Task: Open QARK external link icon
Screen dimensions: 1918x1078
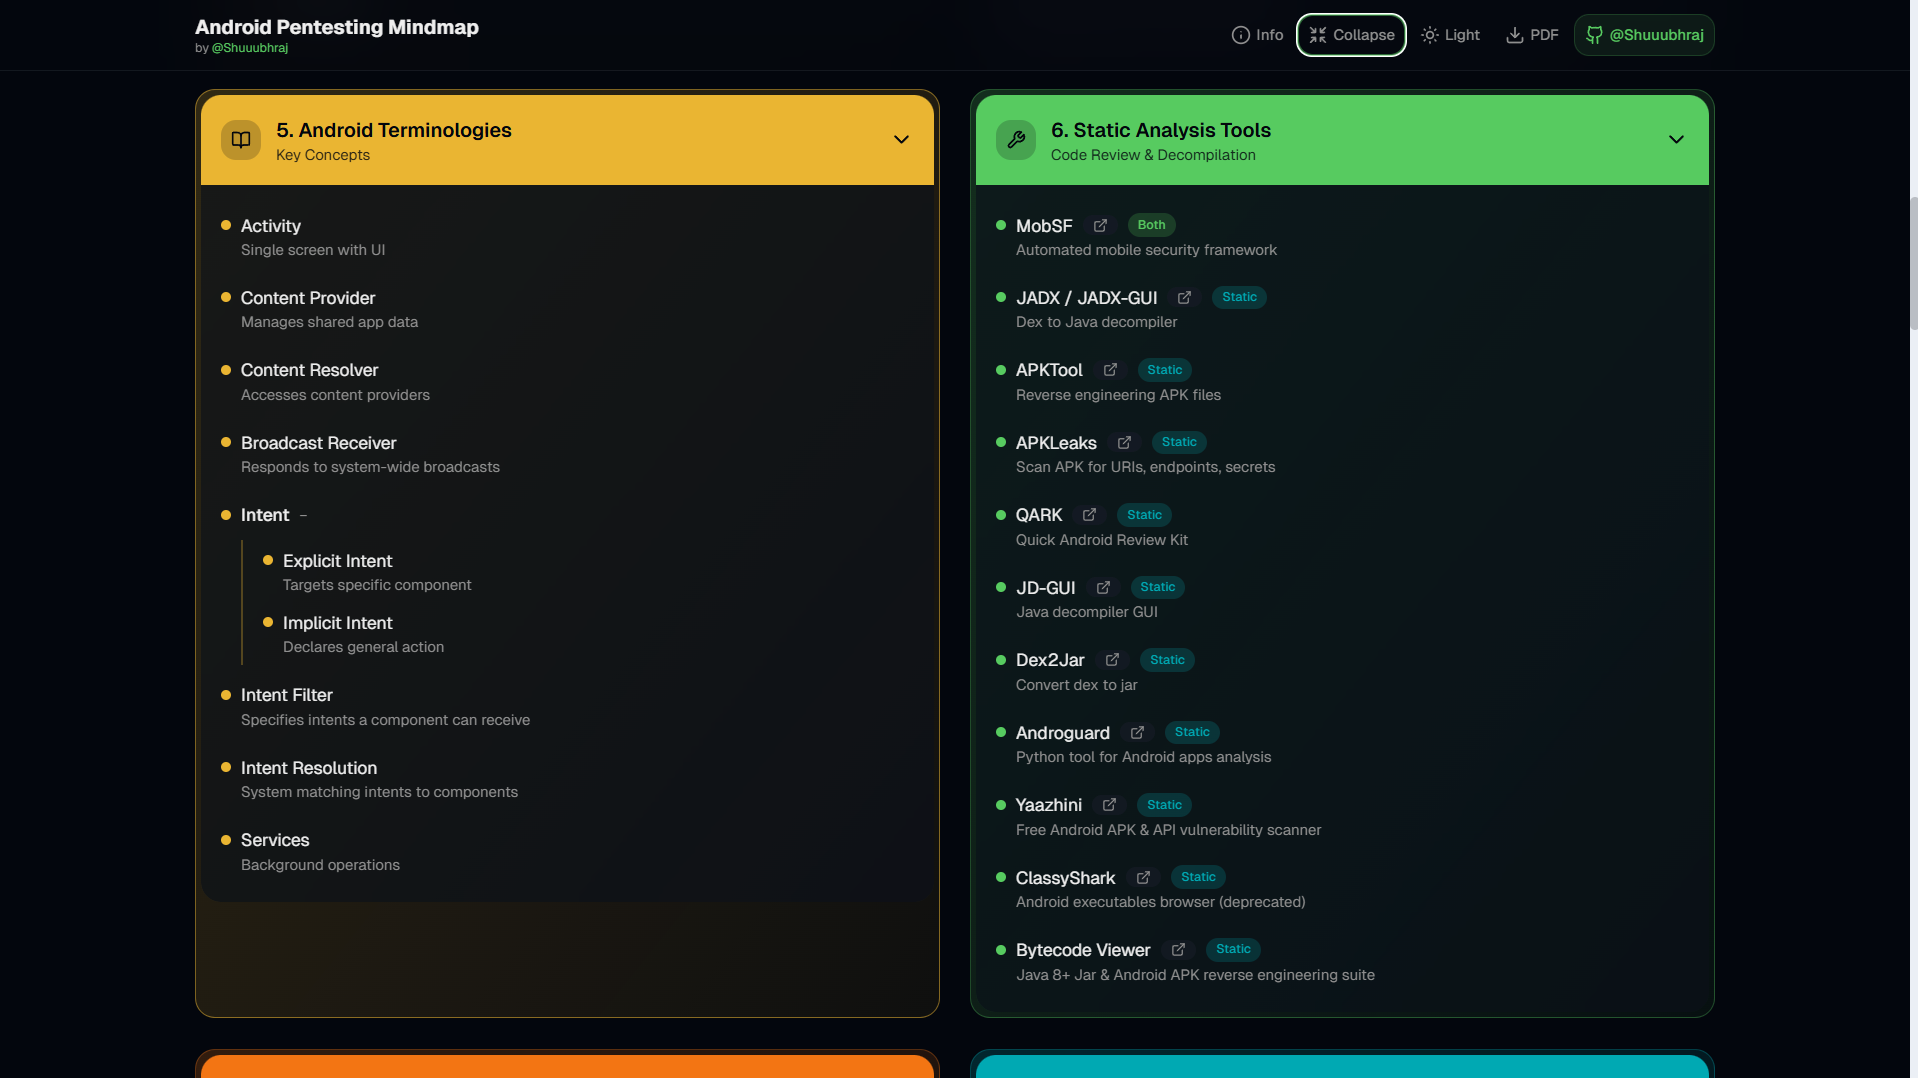Action: [x=1089, y=515]
